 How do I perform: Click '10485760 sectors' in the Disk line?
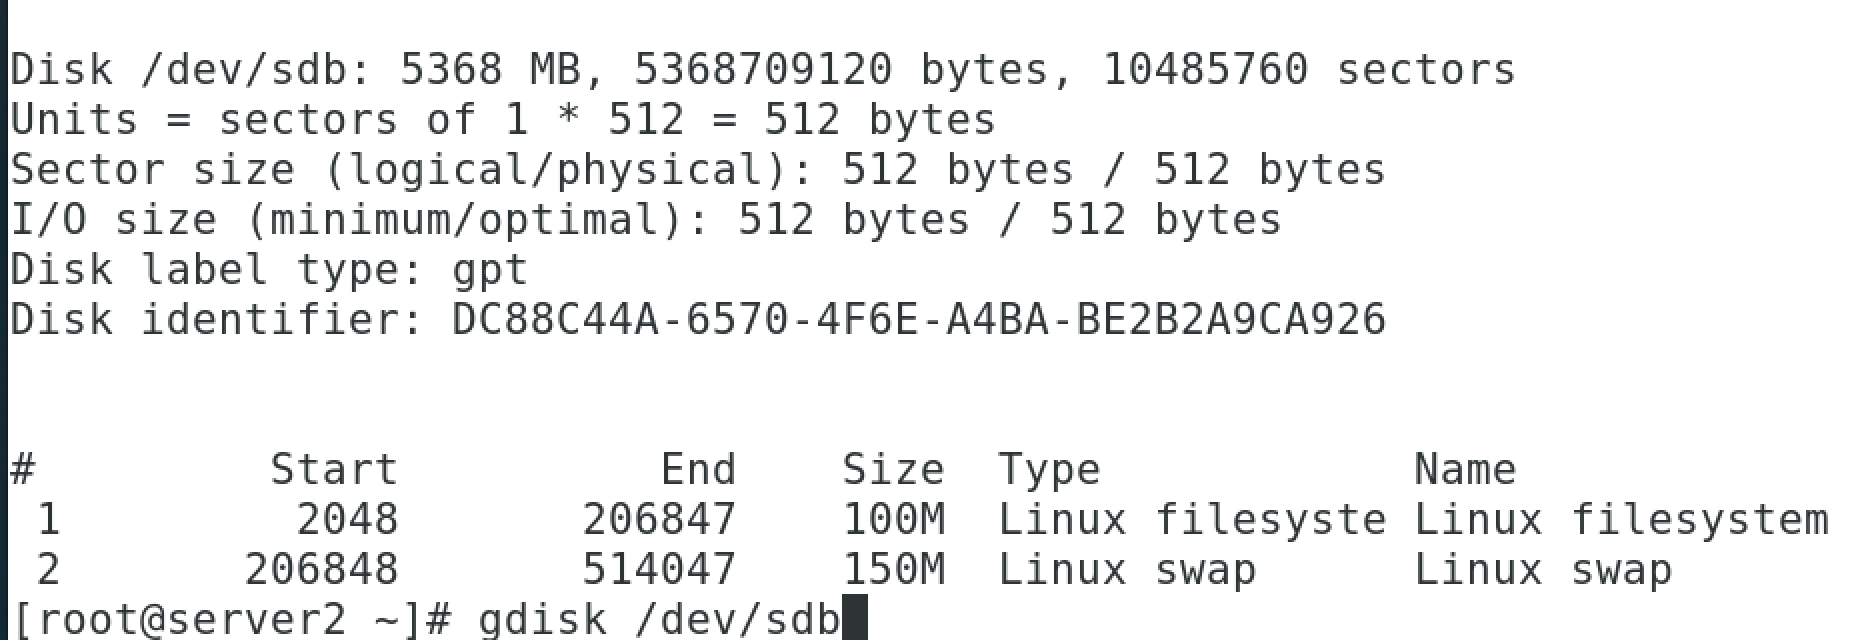(1309, 69)
